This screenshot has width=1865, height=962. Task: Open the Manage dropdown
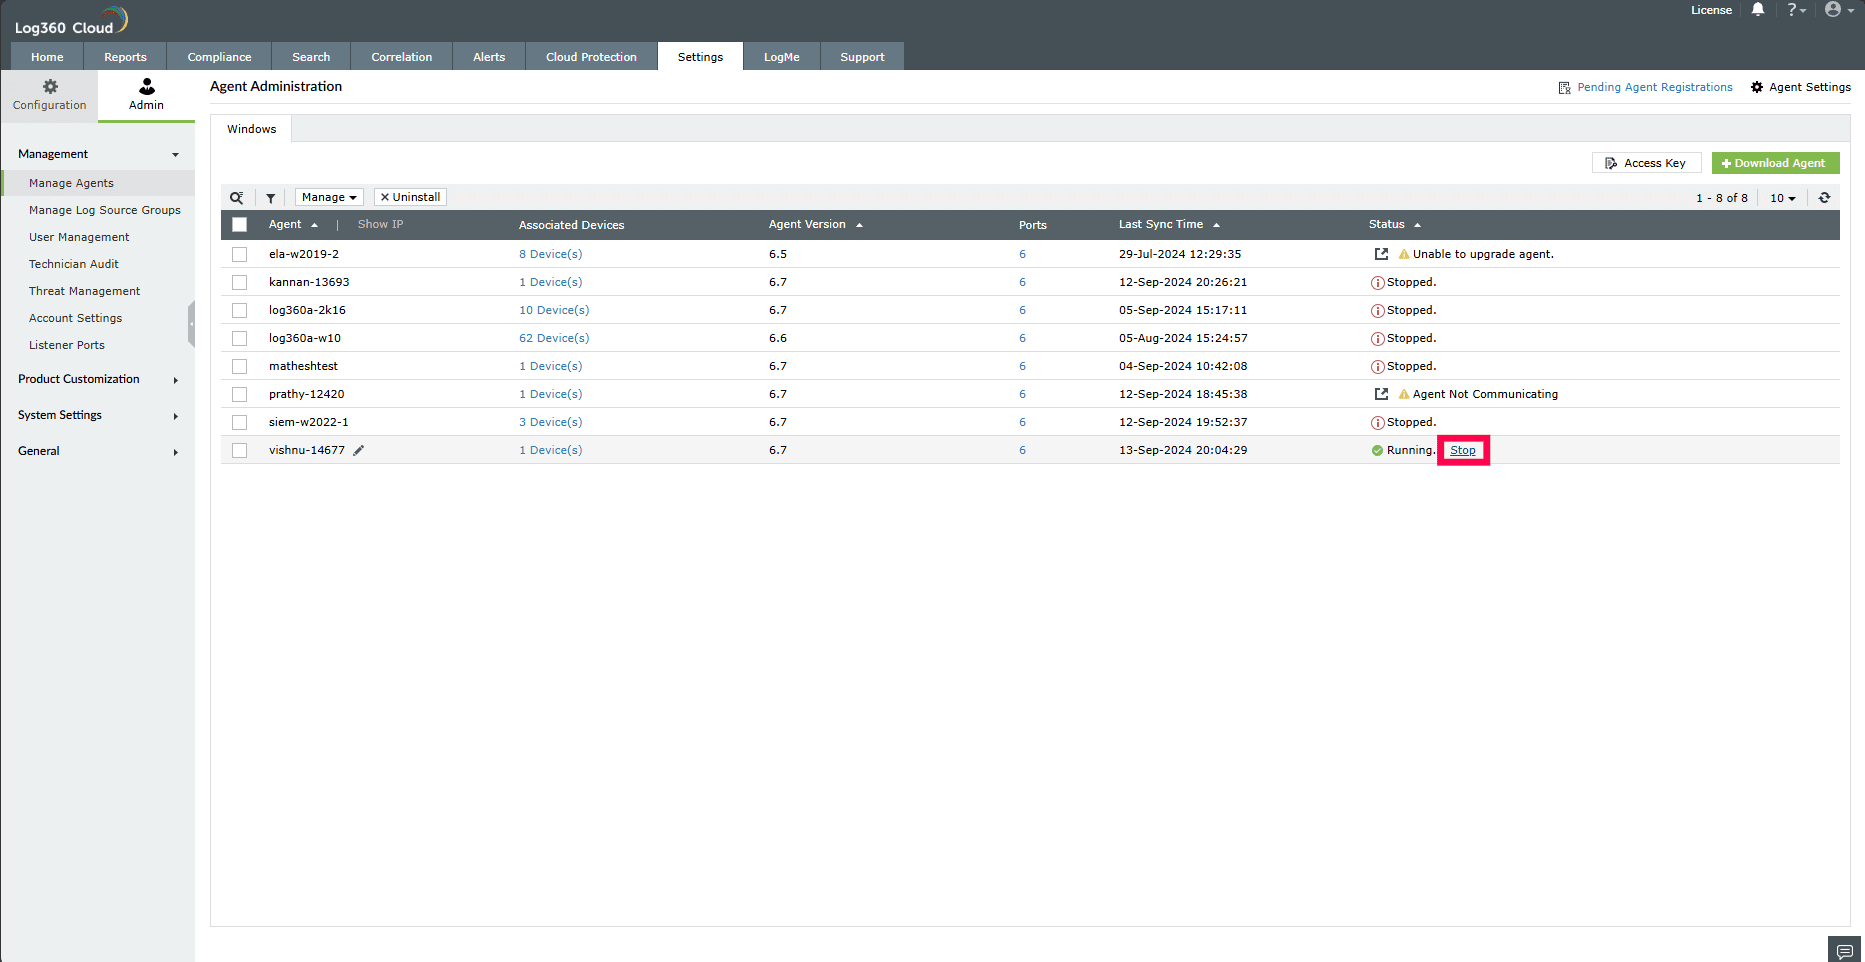click(329, 197)
